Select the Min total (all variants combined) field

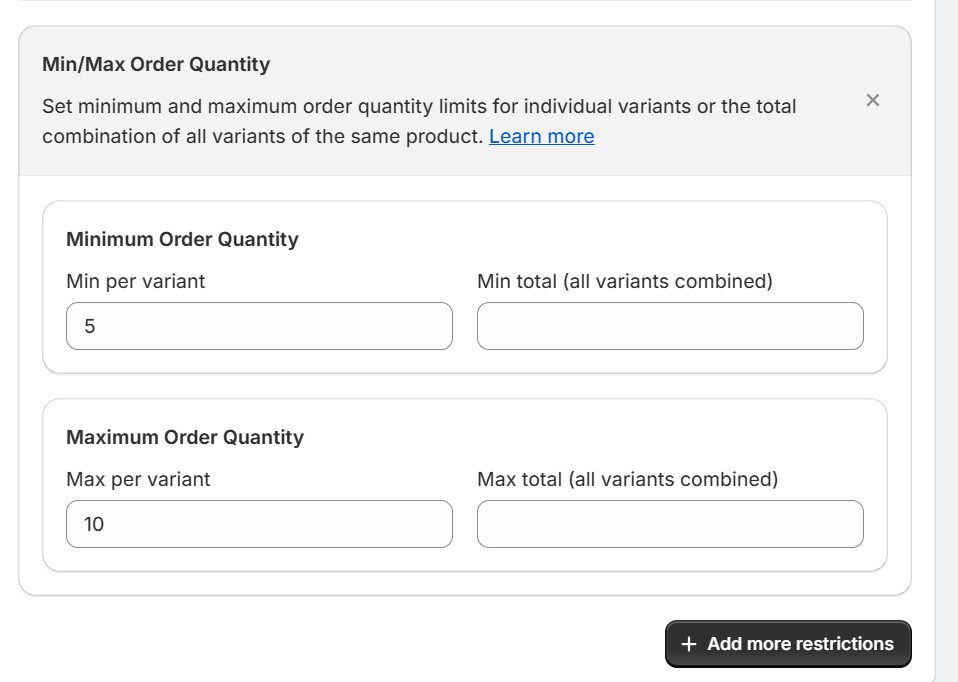pos(671,325)
